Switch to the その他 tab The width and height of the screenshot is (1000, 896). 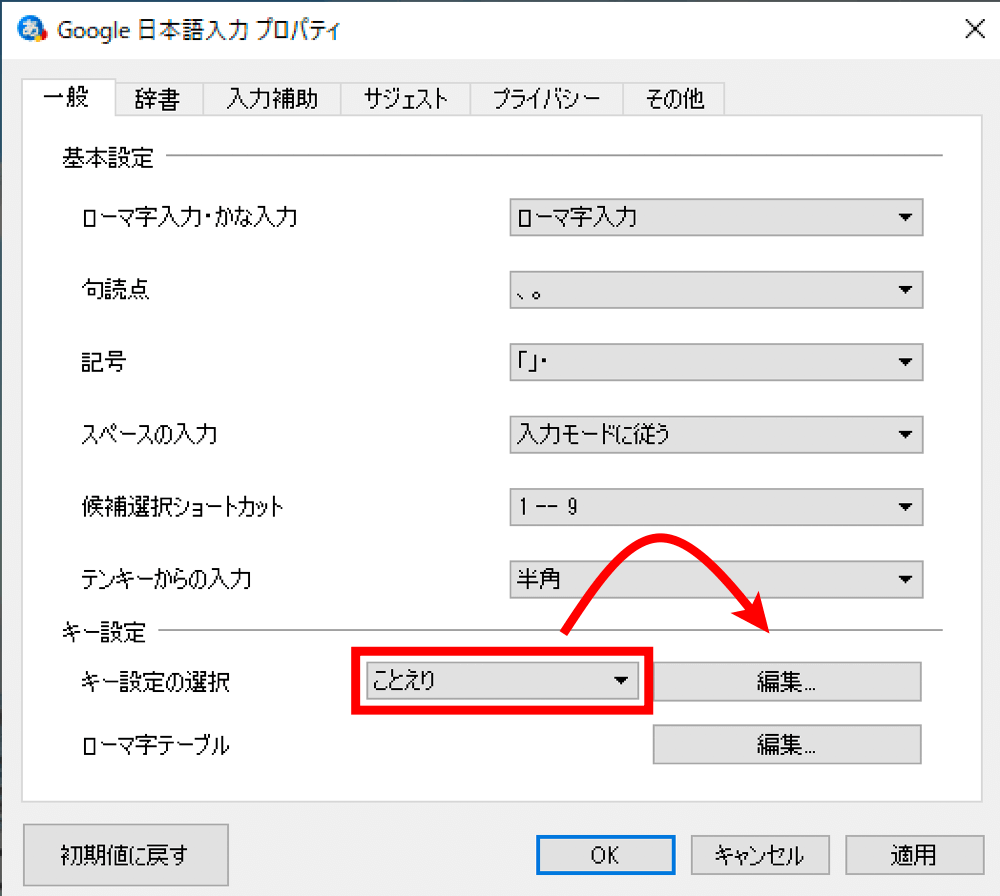674,99
